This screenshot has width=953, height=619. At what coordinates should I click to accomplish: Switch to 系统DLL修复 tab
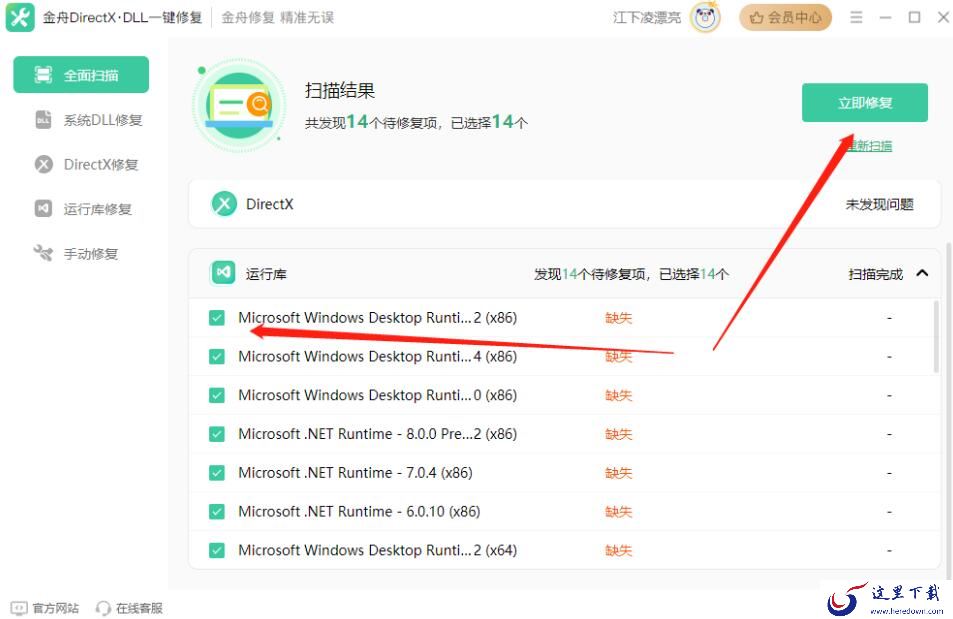(x=88, y=120)
